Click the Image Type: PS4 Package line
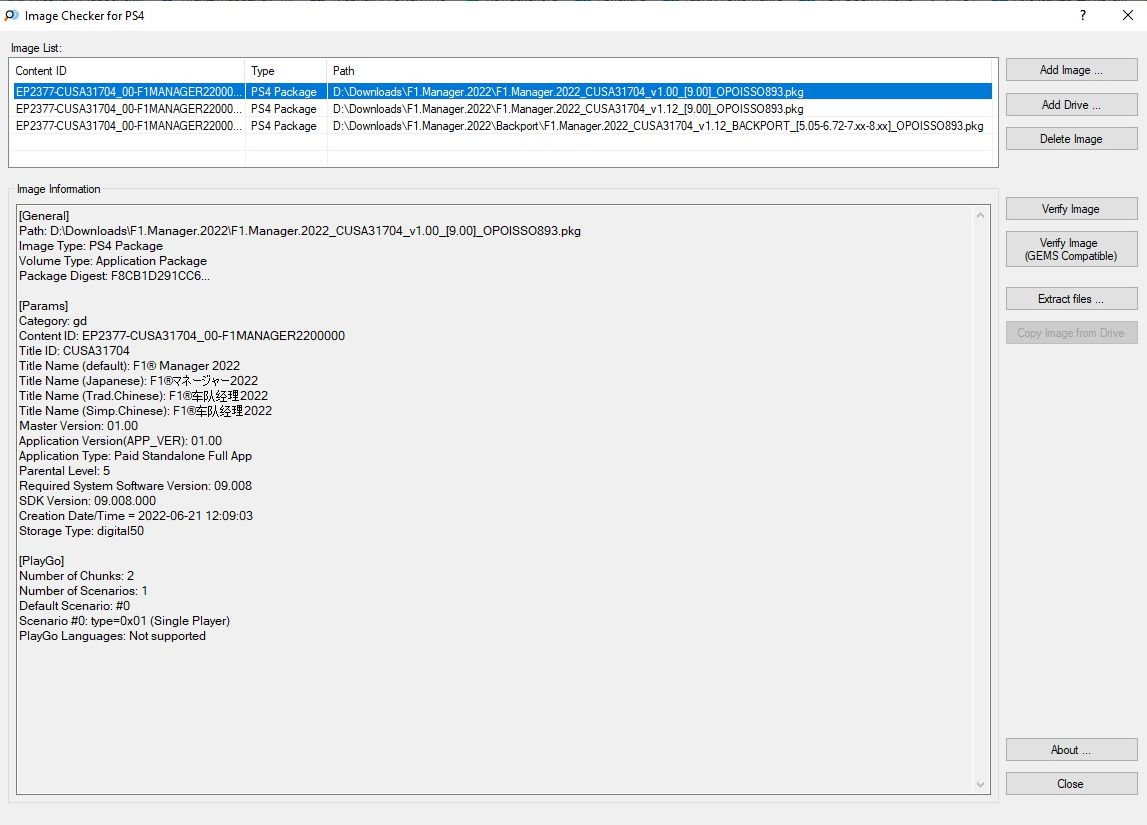 pos(91,246)
